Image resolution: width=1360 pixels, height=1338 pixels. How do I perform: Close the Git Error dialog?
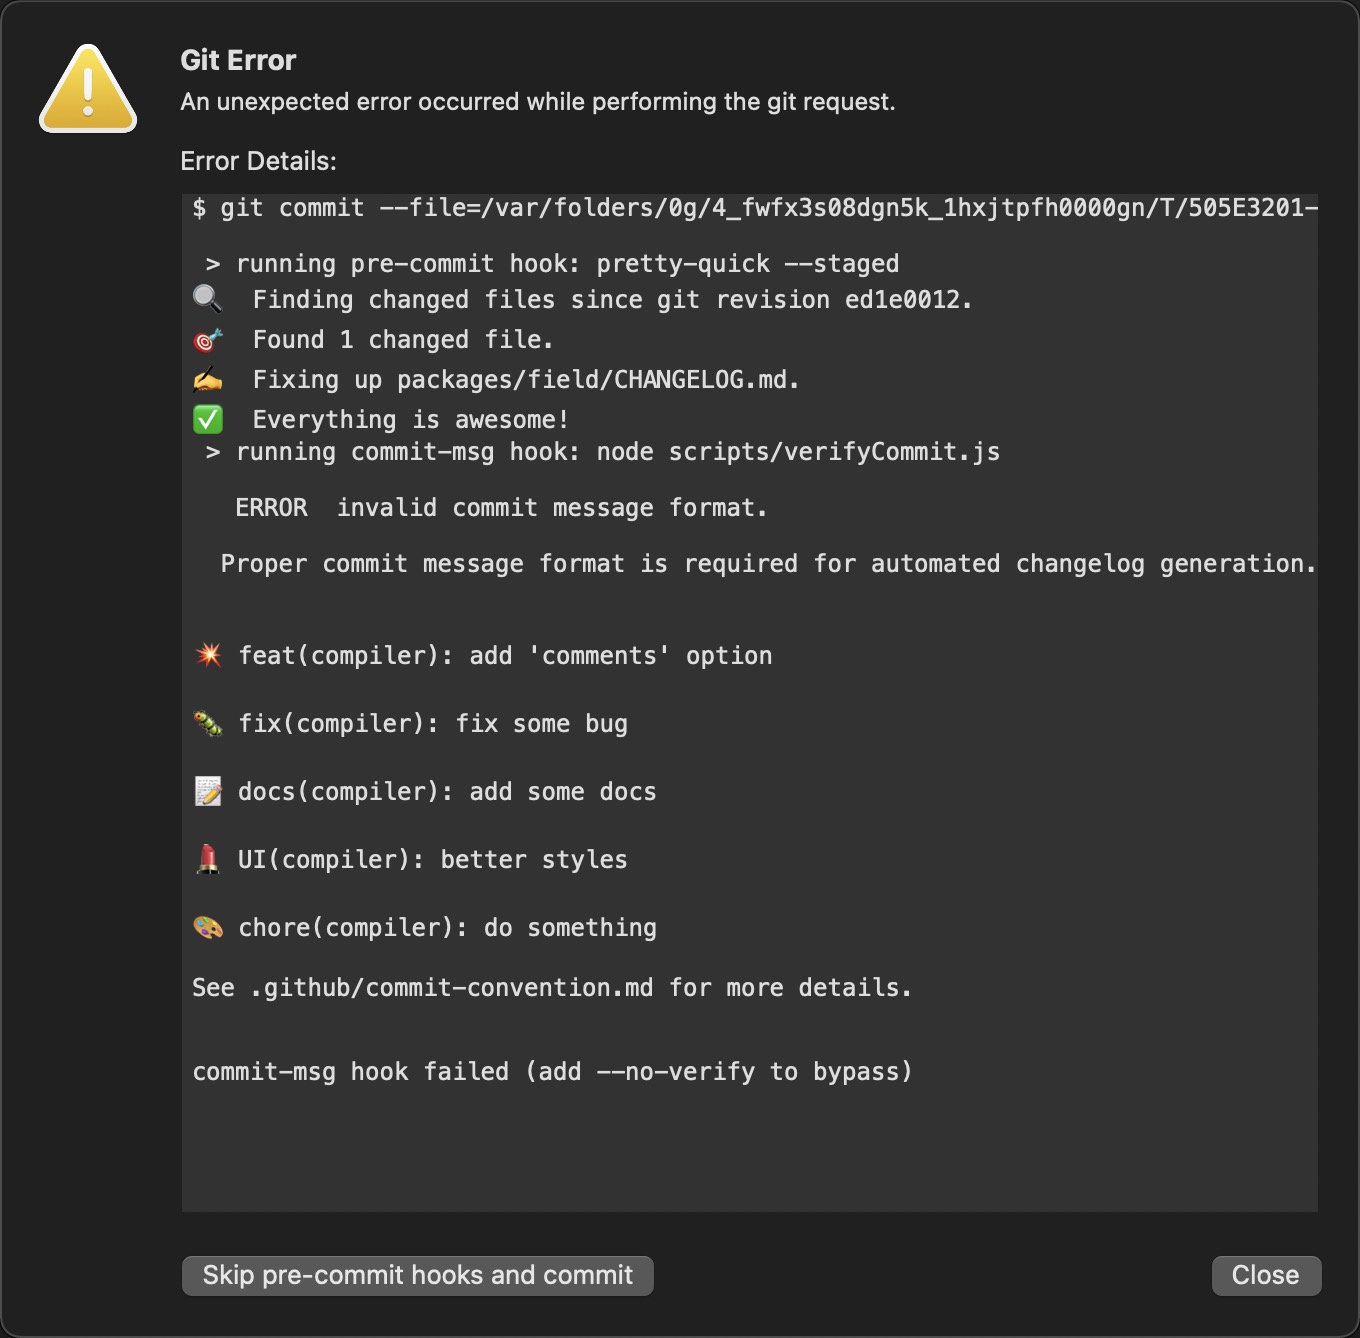point(1265,1275)
